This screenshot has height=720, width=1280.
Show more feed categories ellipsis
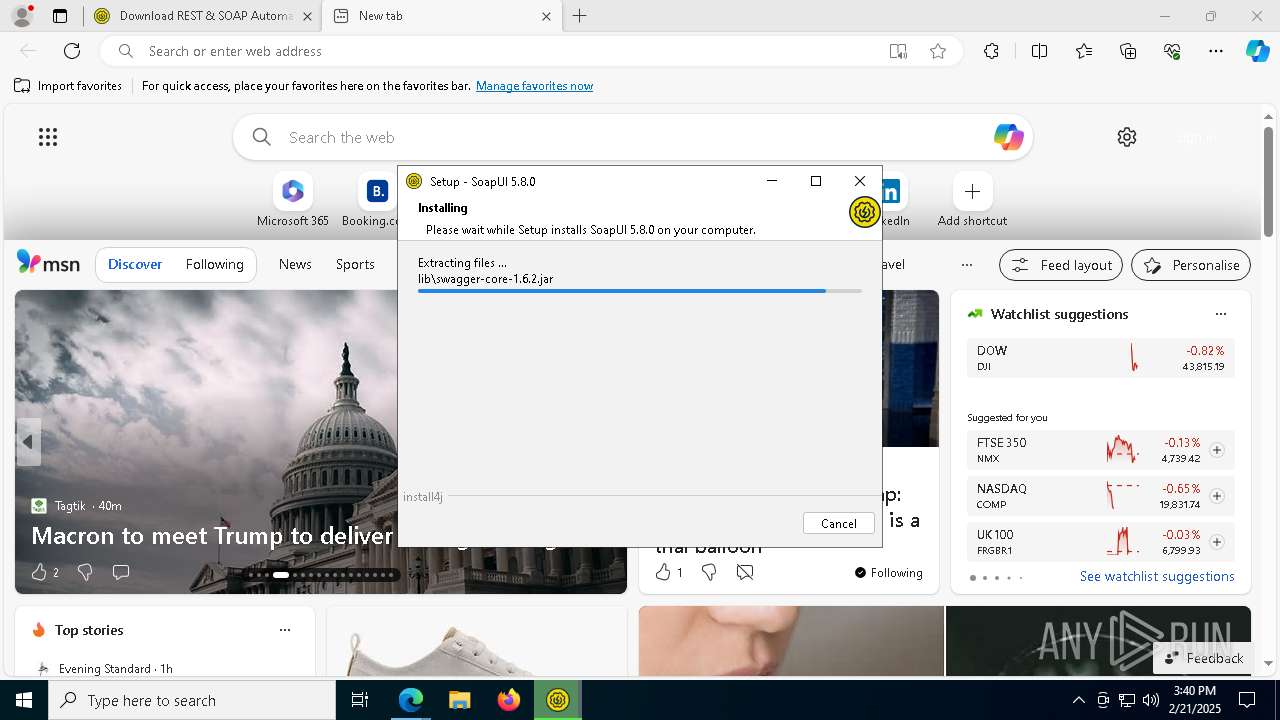[x=966, y=265]
